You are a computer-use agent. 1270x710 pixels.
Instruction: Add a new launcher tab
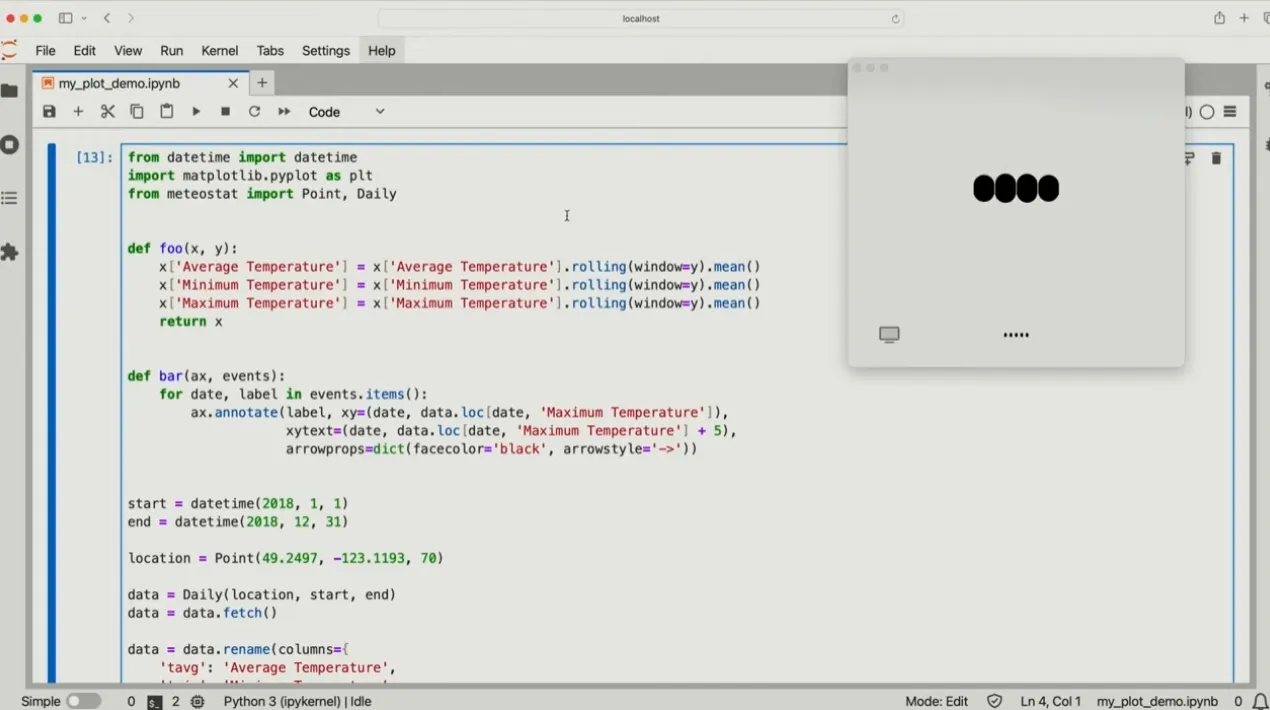tap(262, 83)
